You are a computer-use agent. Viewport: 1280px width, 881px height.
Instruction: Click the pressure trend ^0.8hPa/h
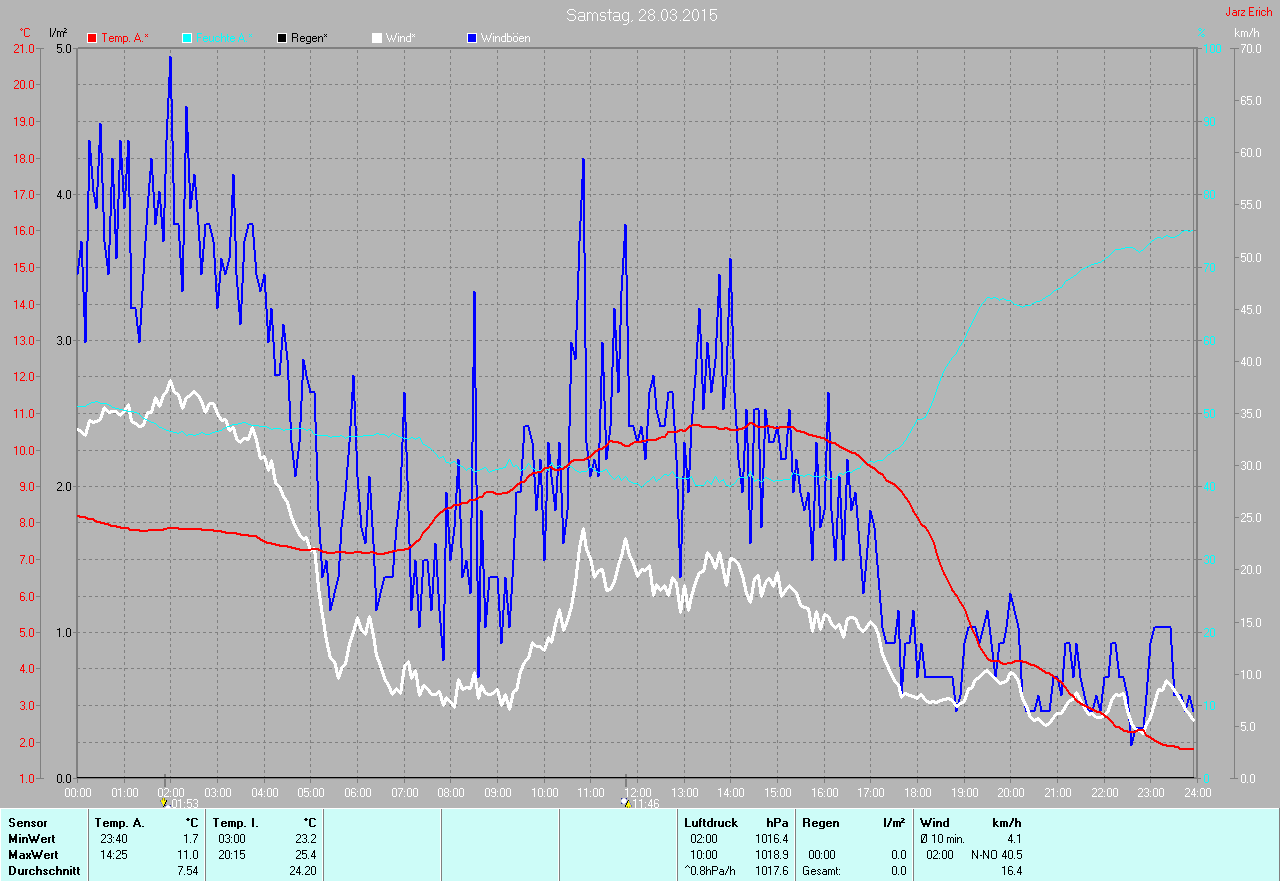pos(710,870)
